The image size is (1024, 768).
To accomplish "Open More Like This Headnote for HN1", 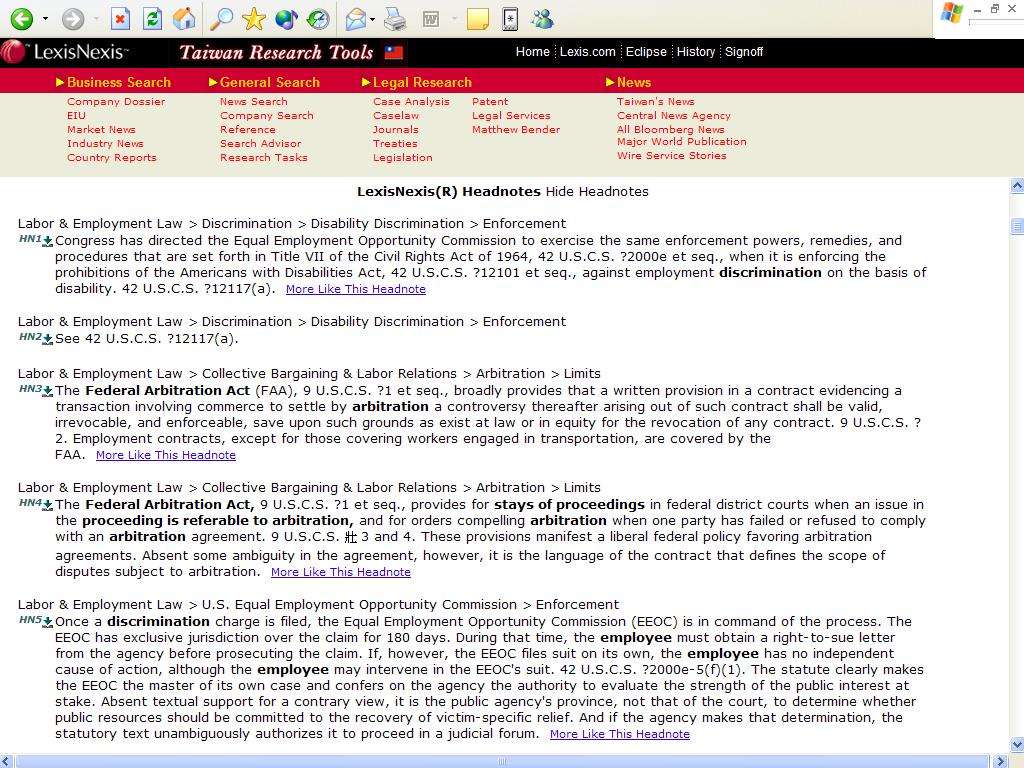I will pos(356,289).
